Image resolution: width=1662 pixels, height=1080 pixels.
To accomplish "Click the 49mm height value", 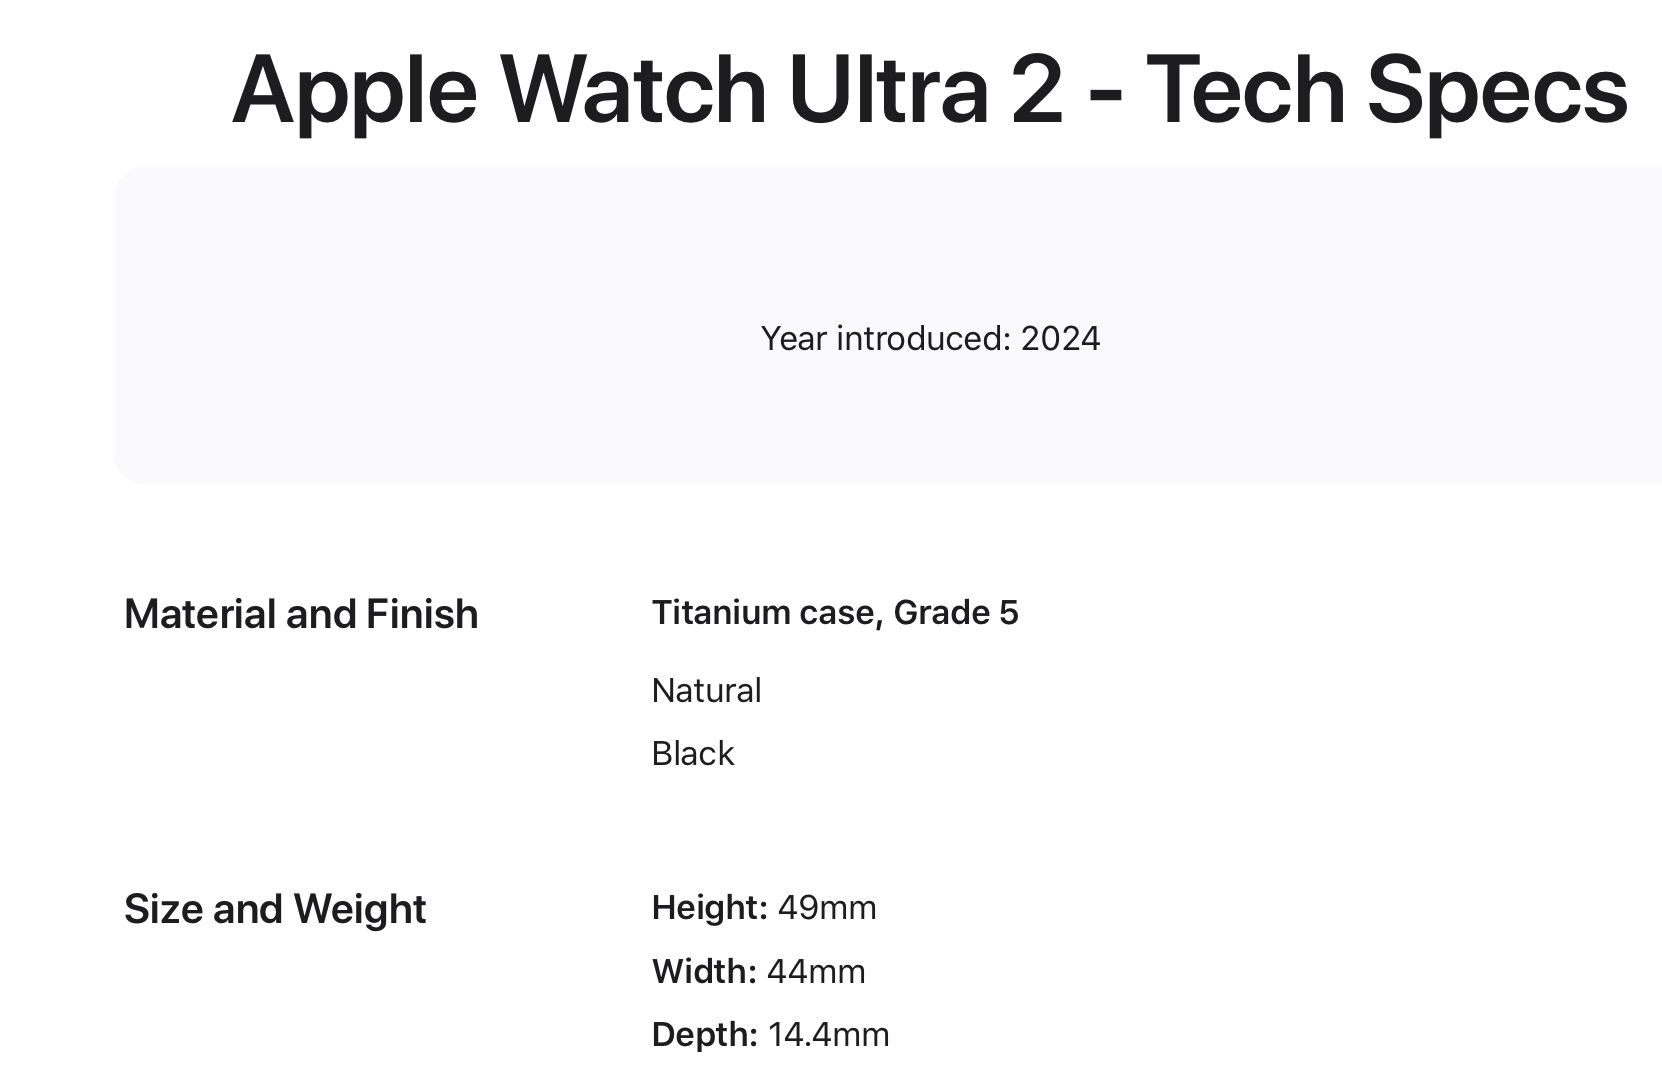I will [827, 908].
